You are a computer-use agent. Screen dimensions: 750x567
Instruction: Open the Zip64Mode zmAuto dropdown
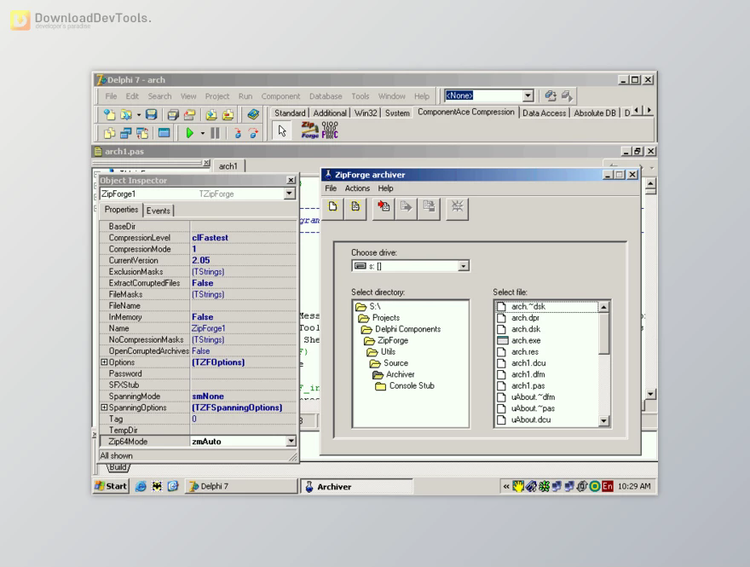coord(290,441)
